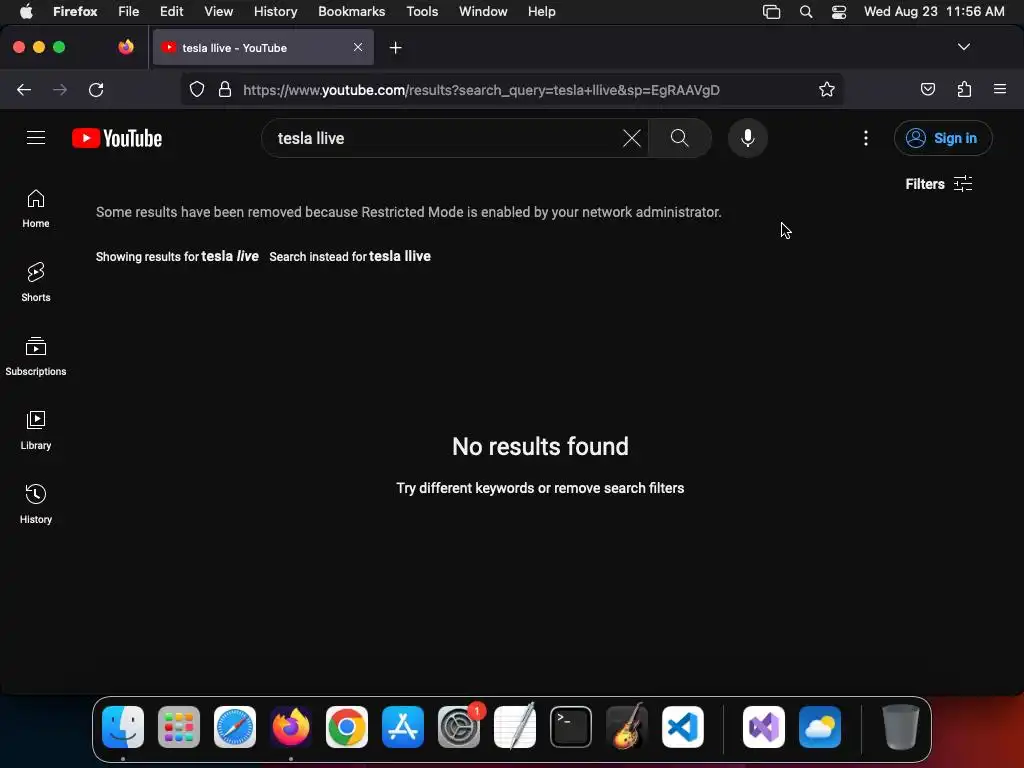Submit search with the magnifier button
Image resolution: width=1024 pixels, height=768 pixels.
pos(680,138)
